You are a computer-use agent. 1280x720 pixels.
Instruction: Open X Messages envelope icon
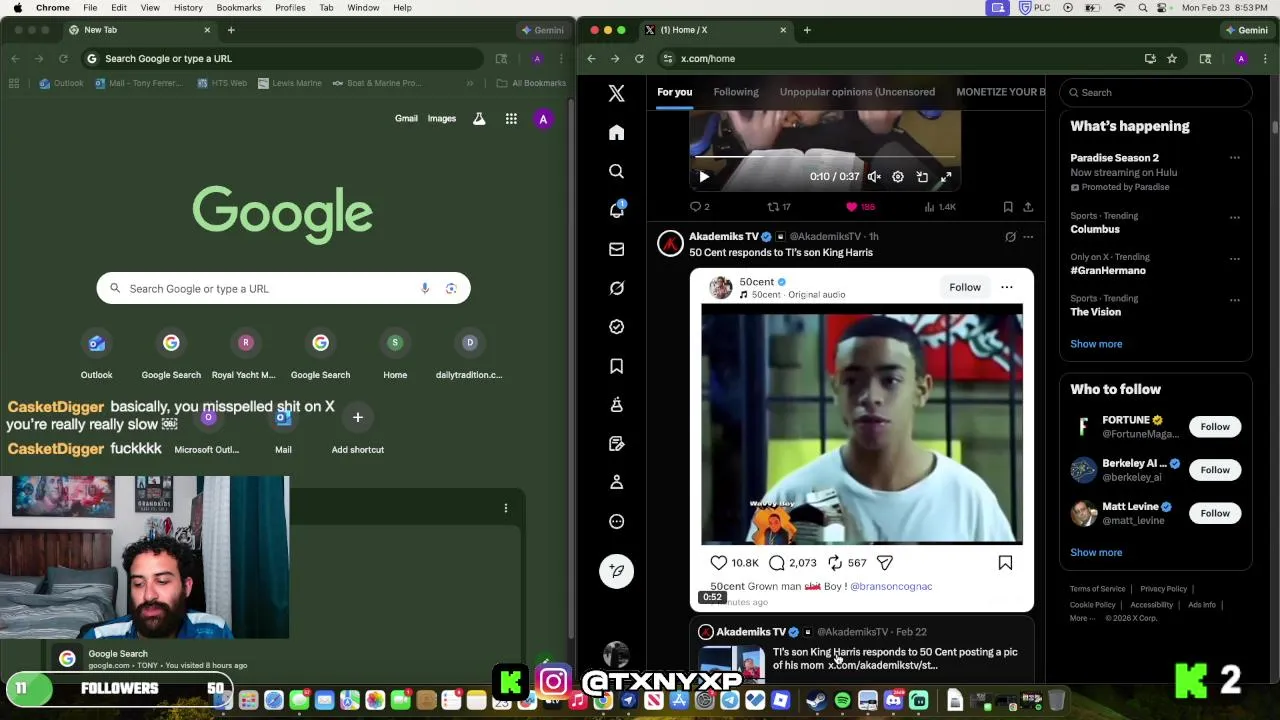point(616,249)
